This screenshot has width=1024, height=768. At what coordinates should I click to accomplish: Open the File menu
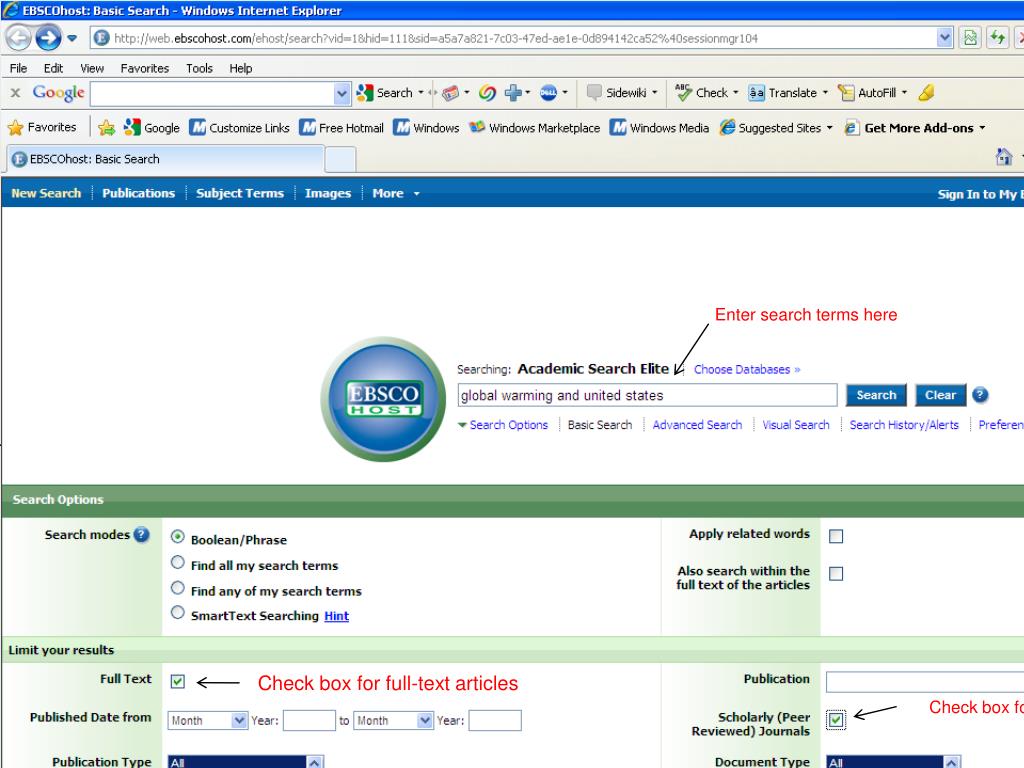click(x=18, y=68)
